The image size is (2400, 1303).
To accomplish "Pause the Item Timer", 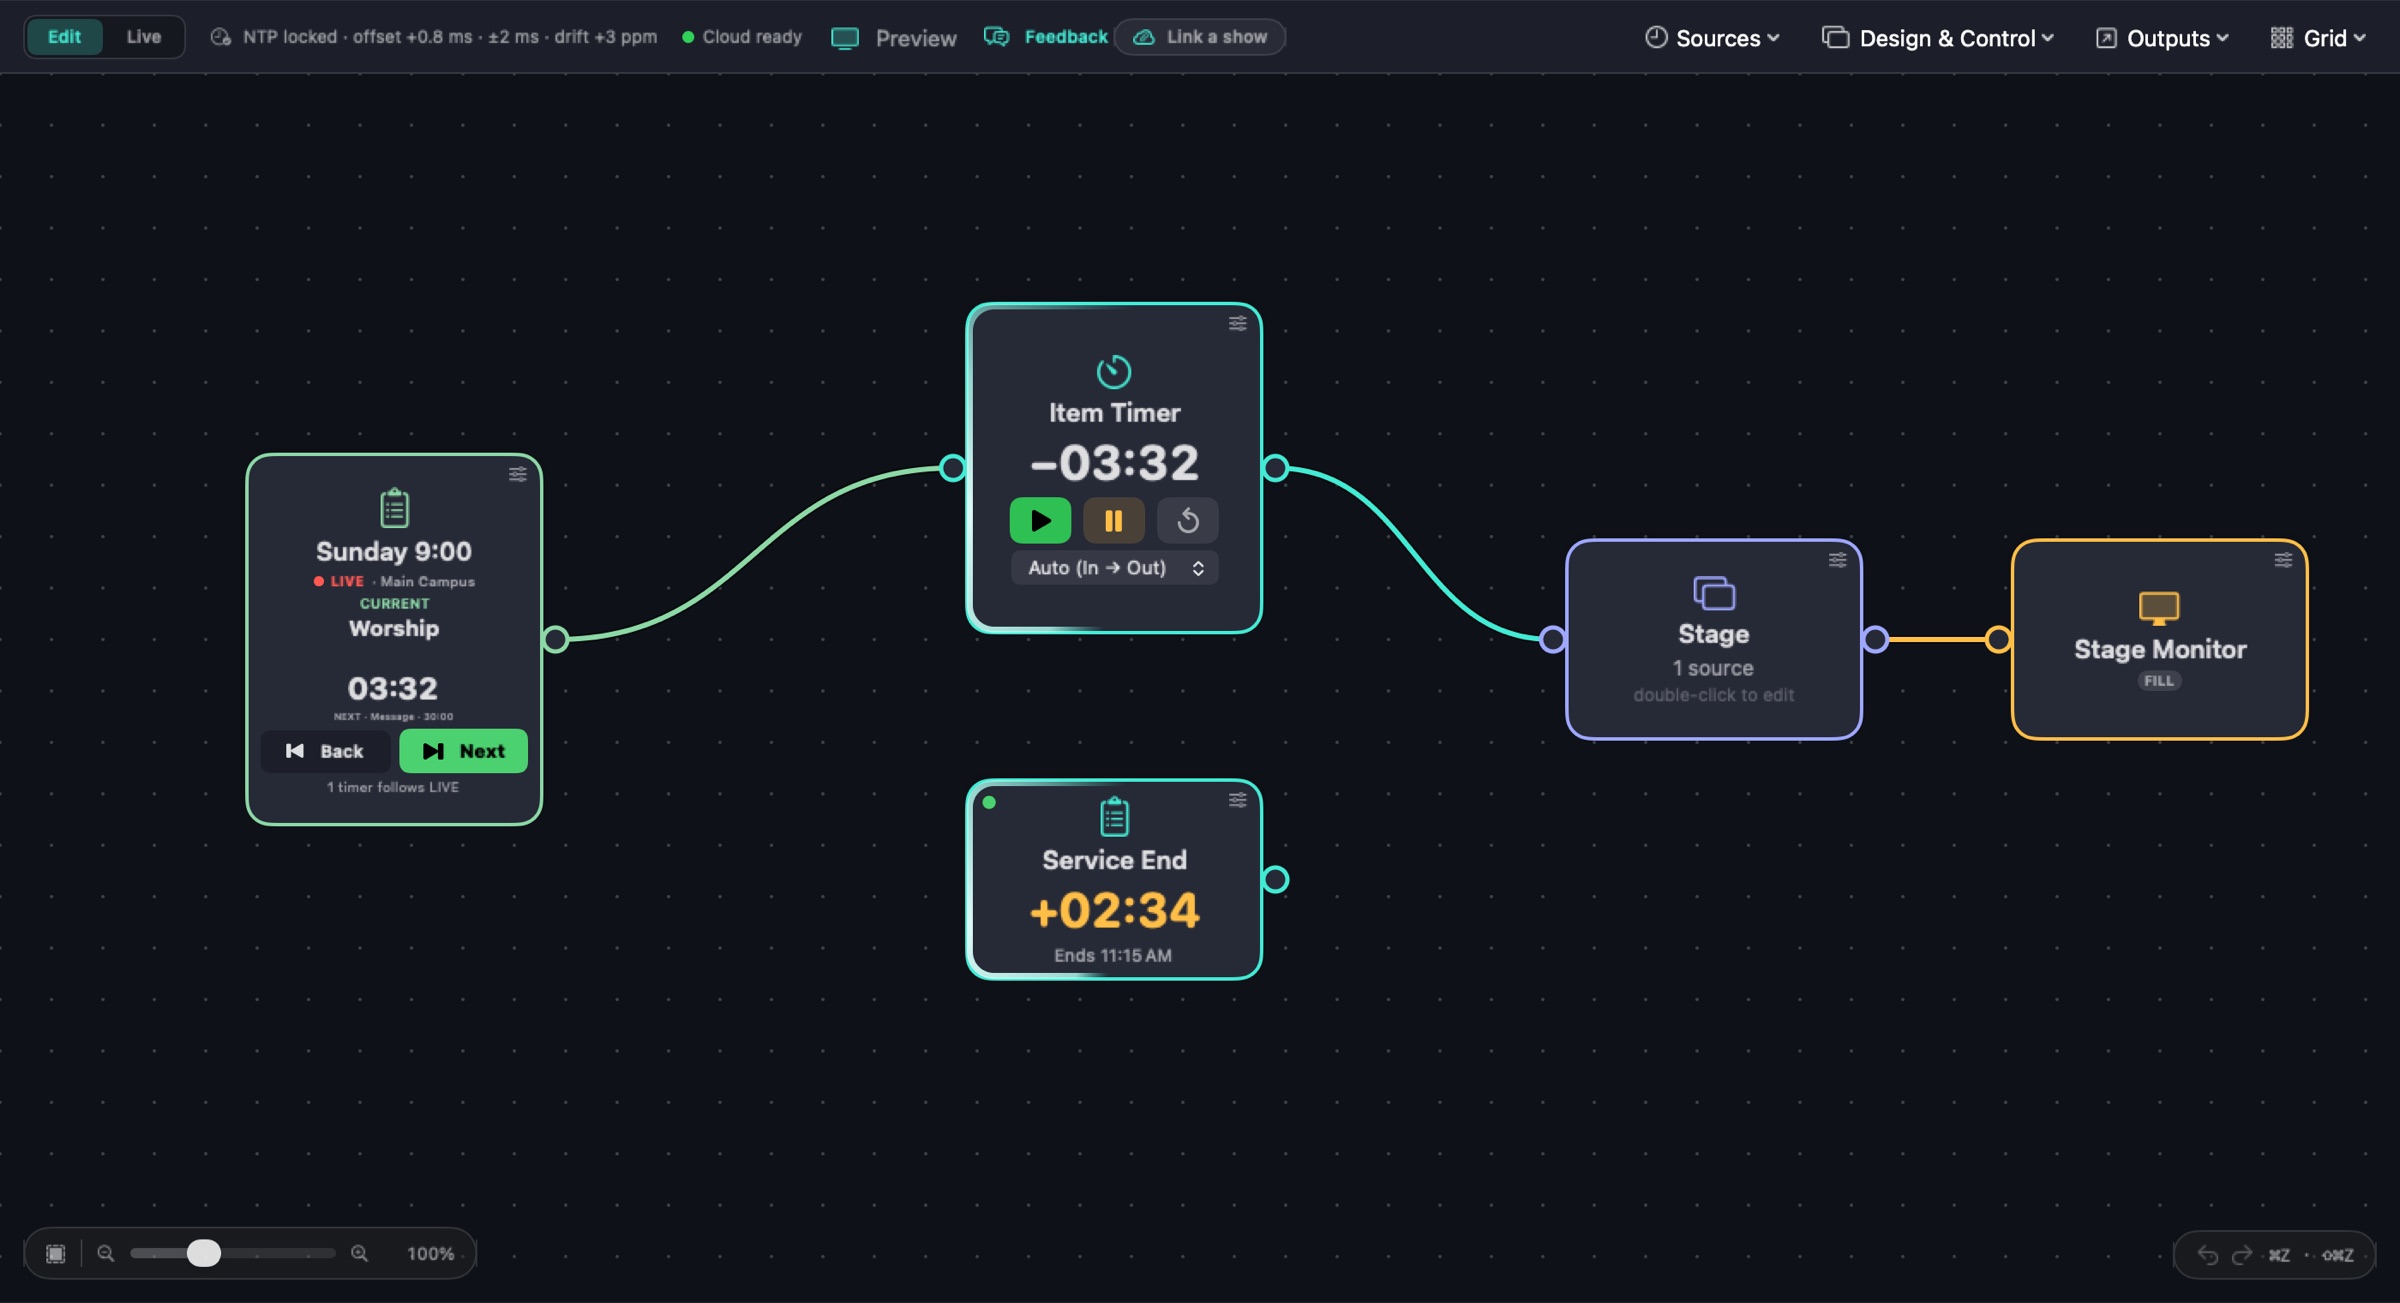I will tap(1113, 520).
